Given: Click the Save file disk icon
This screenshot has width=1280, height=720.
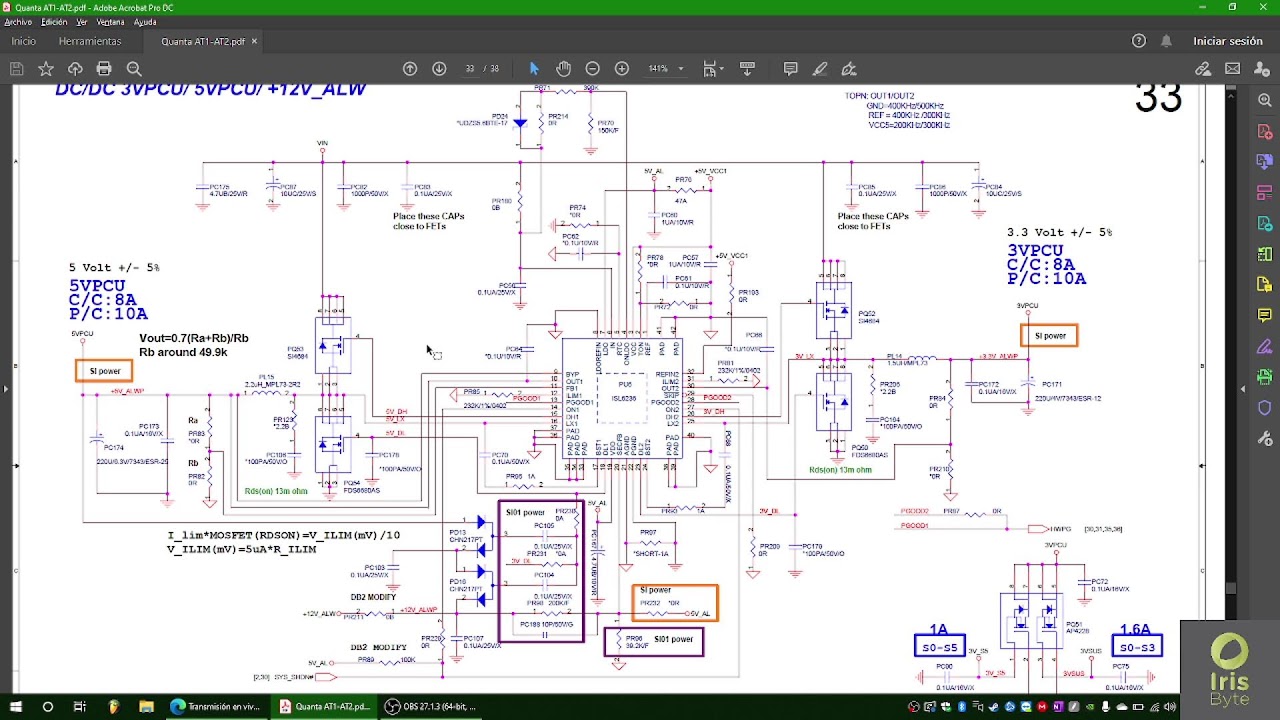Looking at the screenshot, I should pos(16,69).
